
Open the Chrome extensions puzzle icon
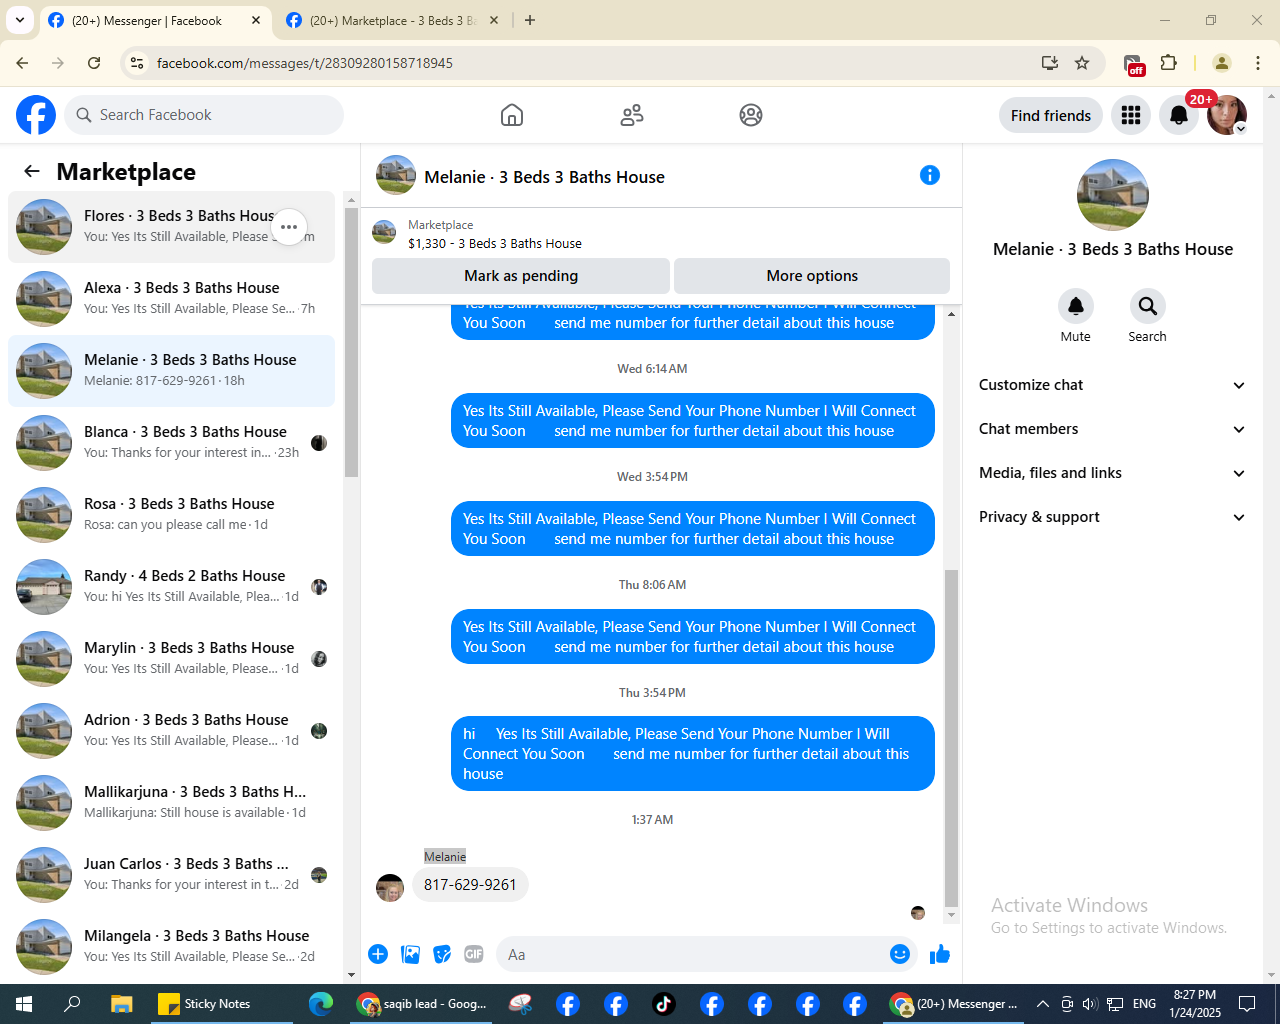pyautogui.click(x=1168, y=63)
